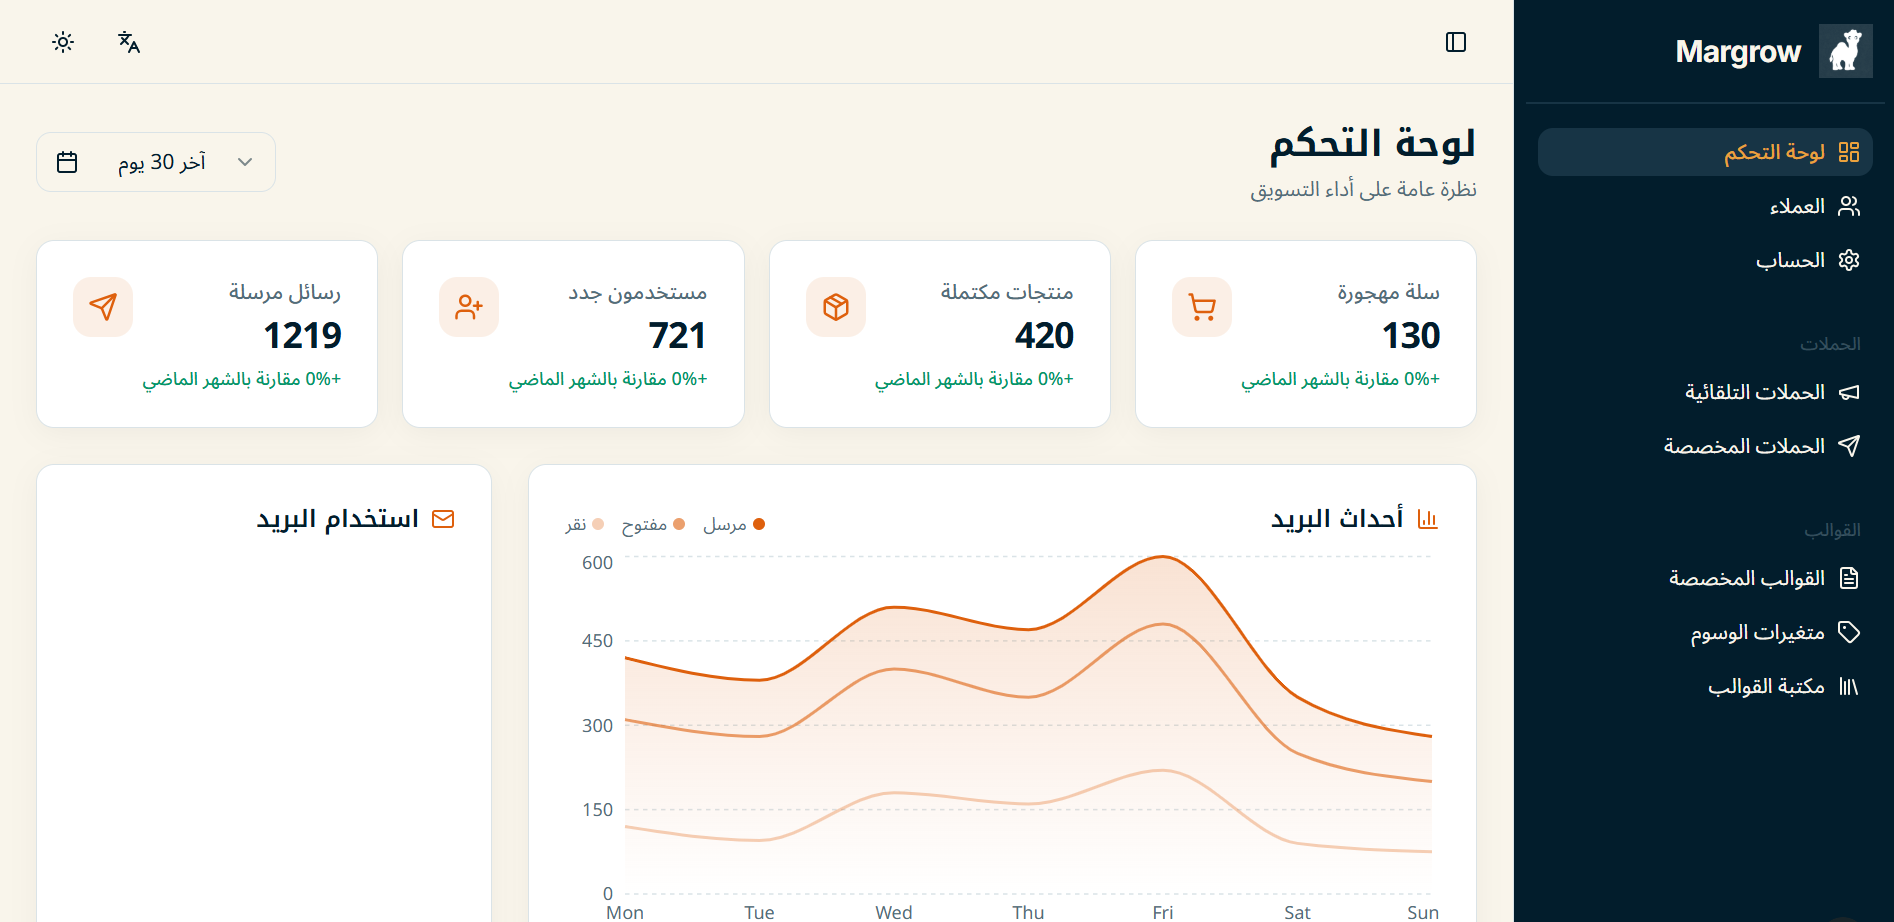Click +0% comparison under مستخدمون جدد

click(x=608, y=379)
